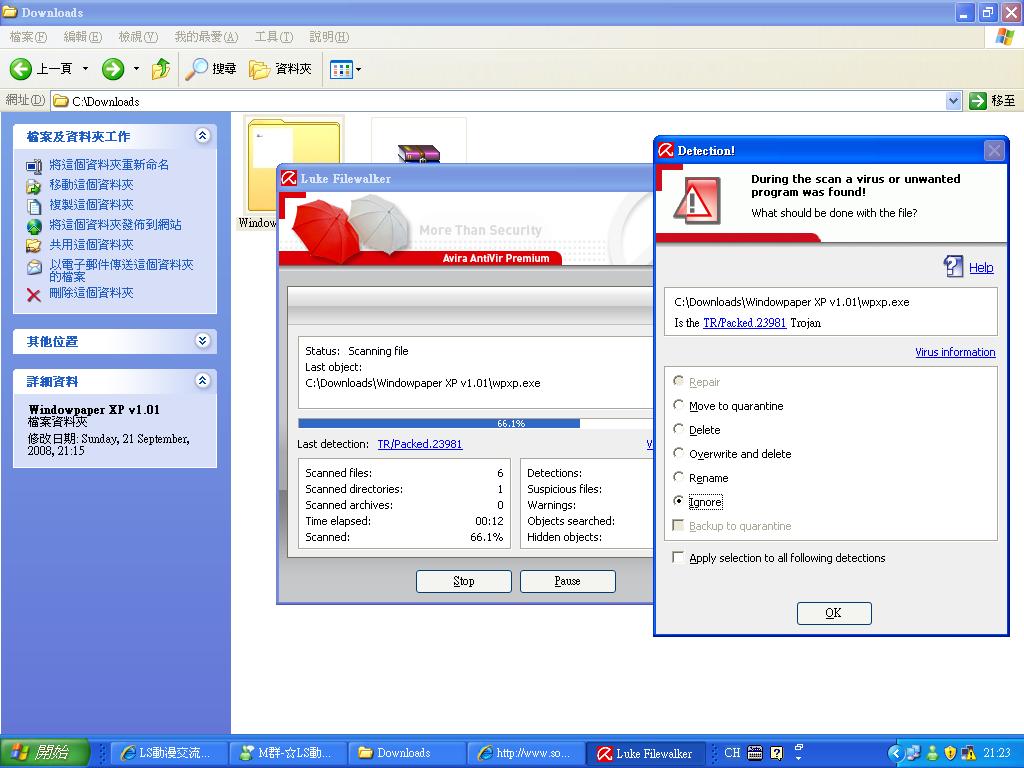Click Start button on taskbar
Screen dimensions: 1024x768
[x=46, y=753]
